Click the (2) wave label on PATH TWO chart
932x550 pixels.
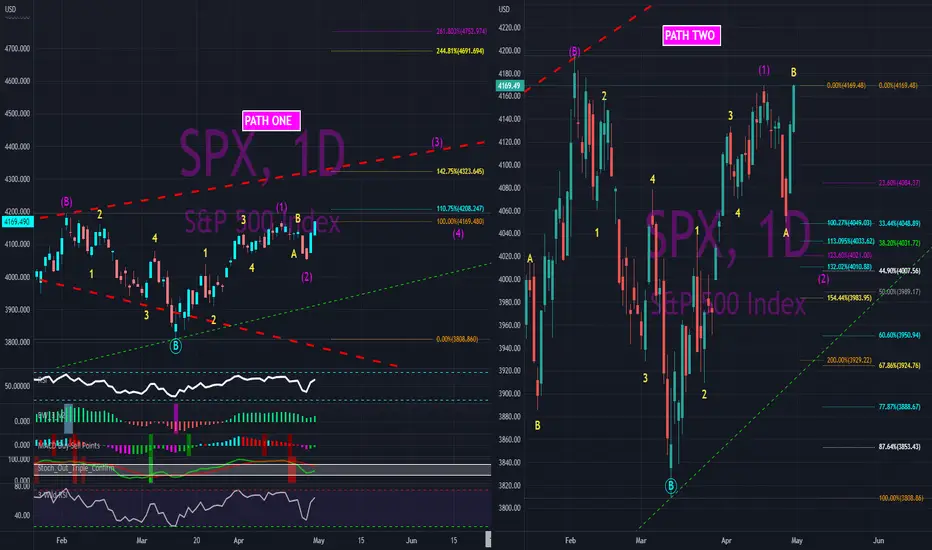click(823, 279)
